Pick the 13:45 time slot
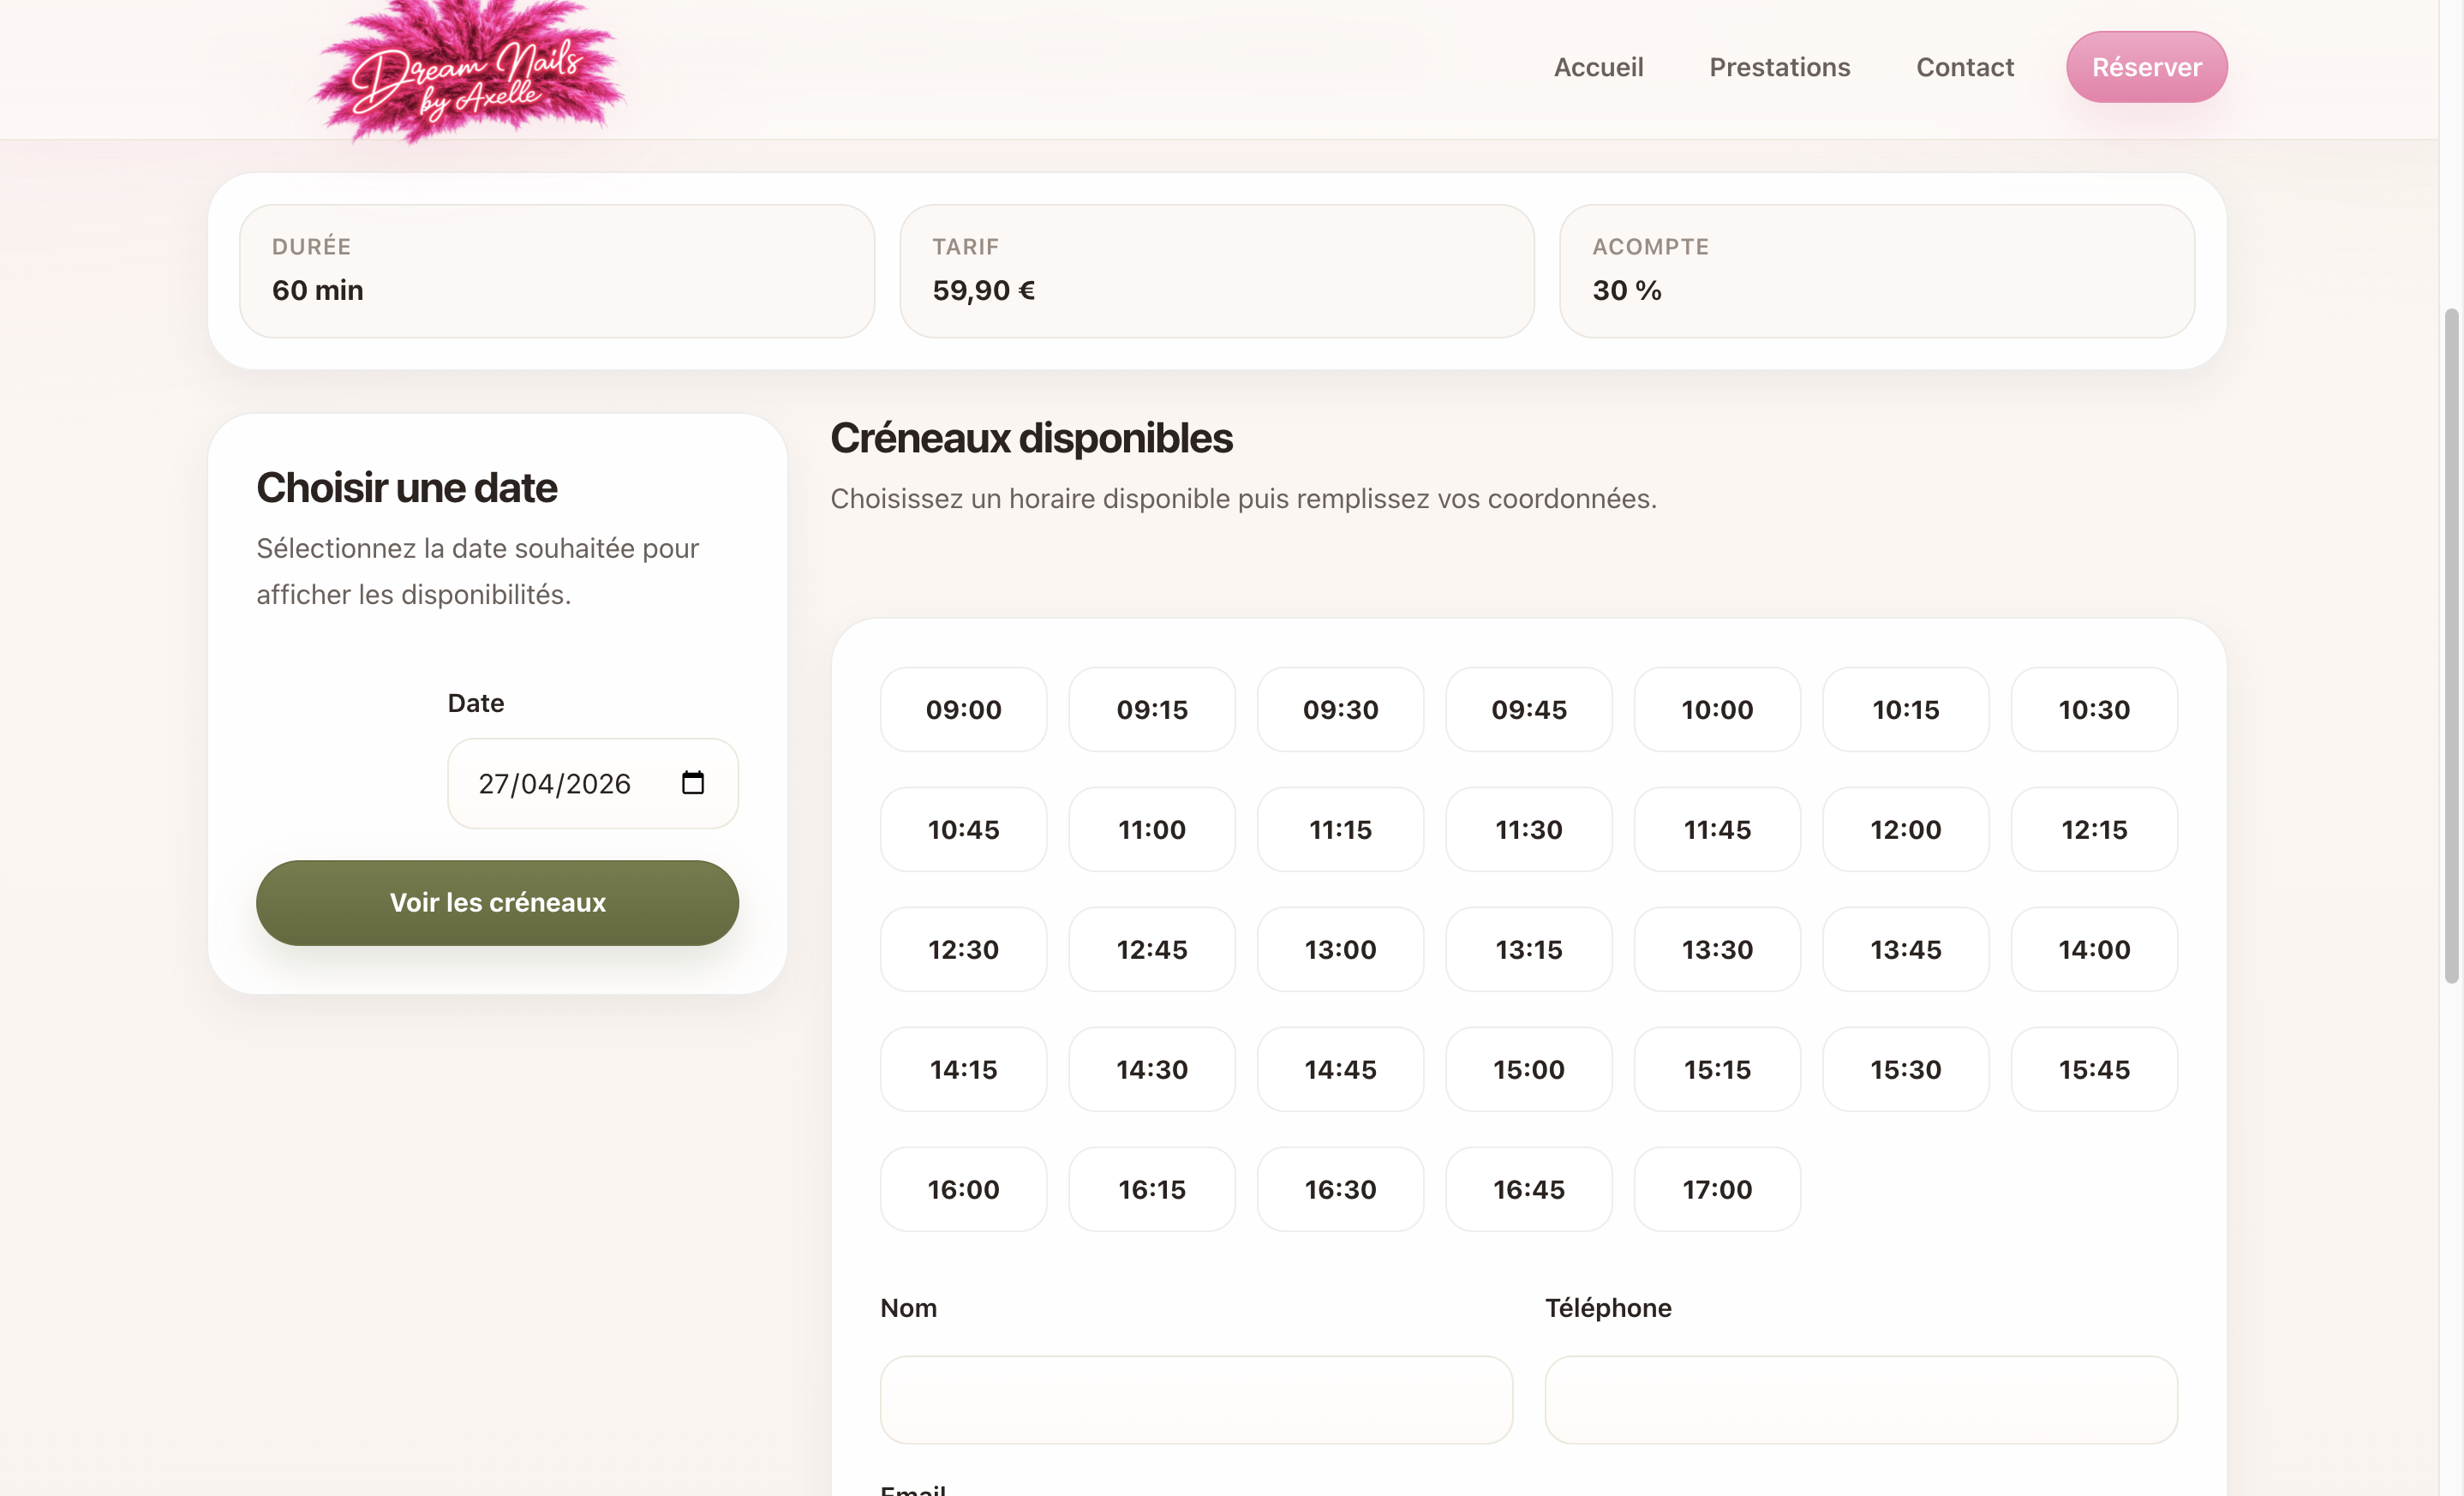This screenshot has height=1496, width=2464. (1906, 949)
